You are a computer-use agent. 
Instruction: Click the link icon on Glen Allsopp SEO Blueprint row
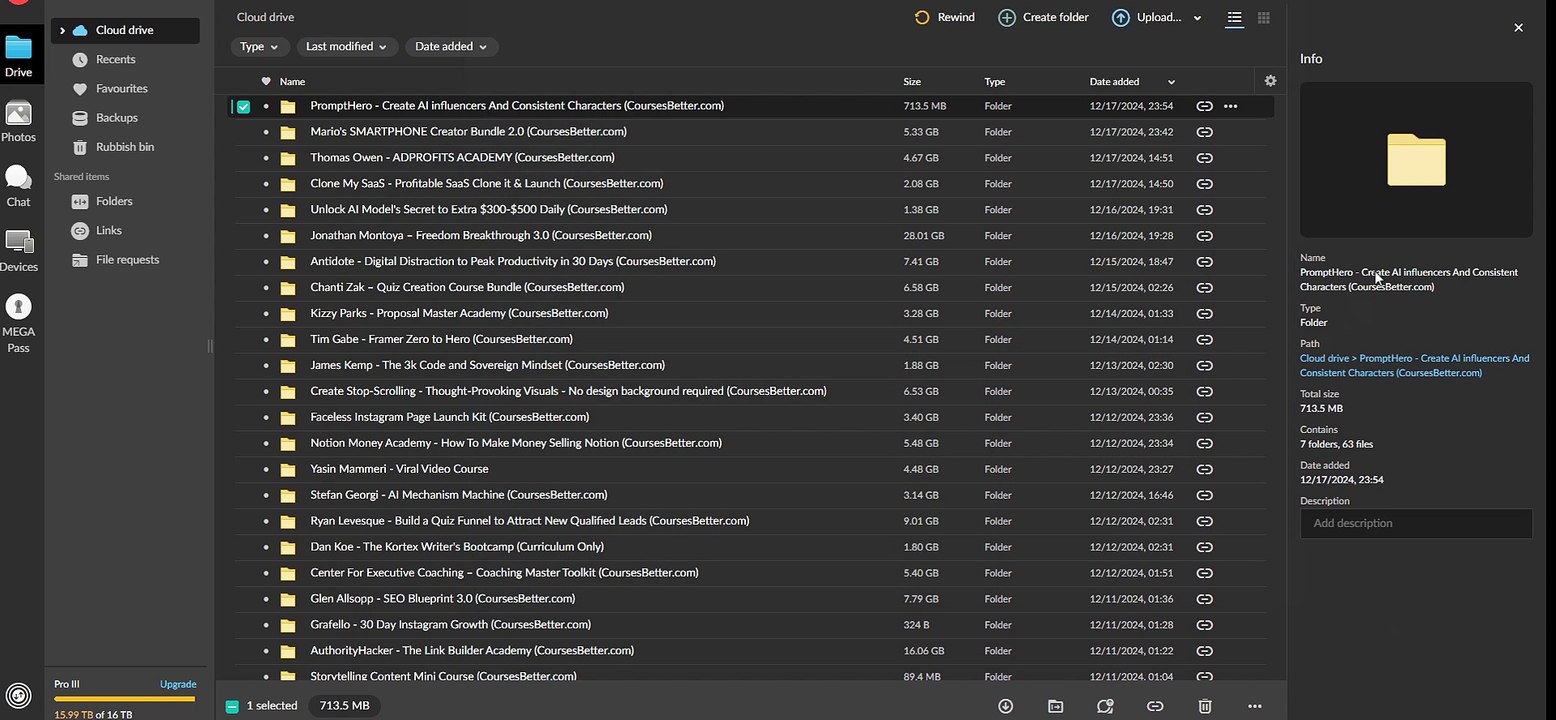click(1205, 599)
